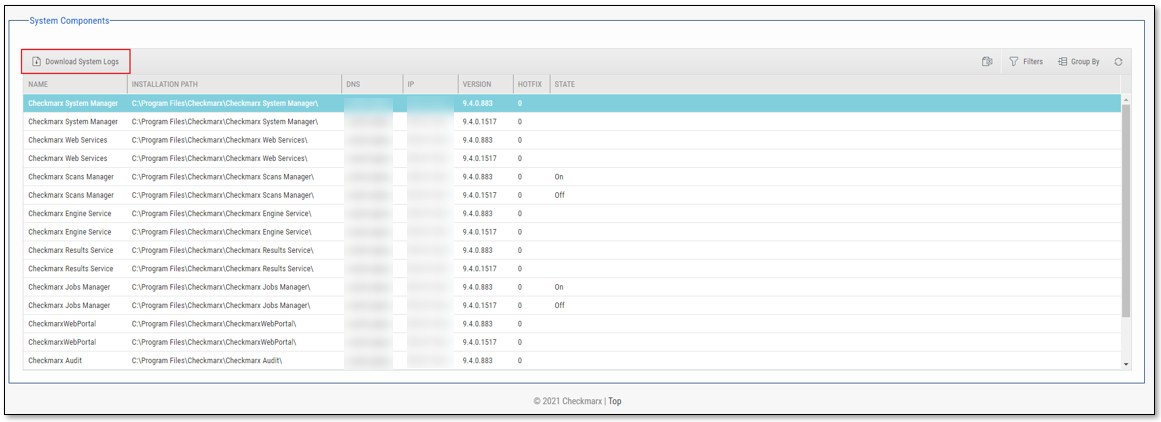
Task: Select Checkmarx Engine Service row version 9.4.0.883
Action: pyautogui.click(x=572, y=213)
